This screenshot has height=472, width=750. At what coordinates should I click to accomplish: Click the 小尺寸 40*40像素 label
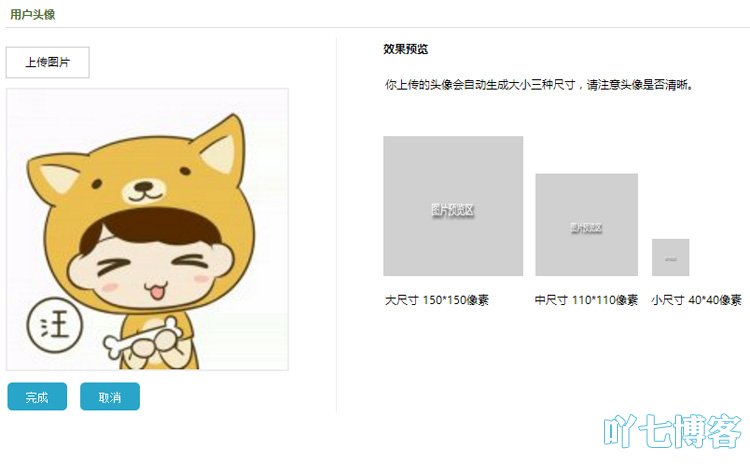pos(696,300)
